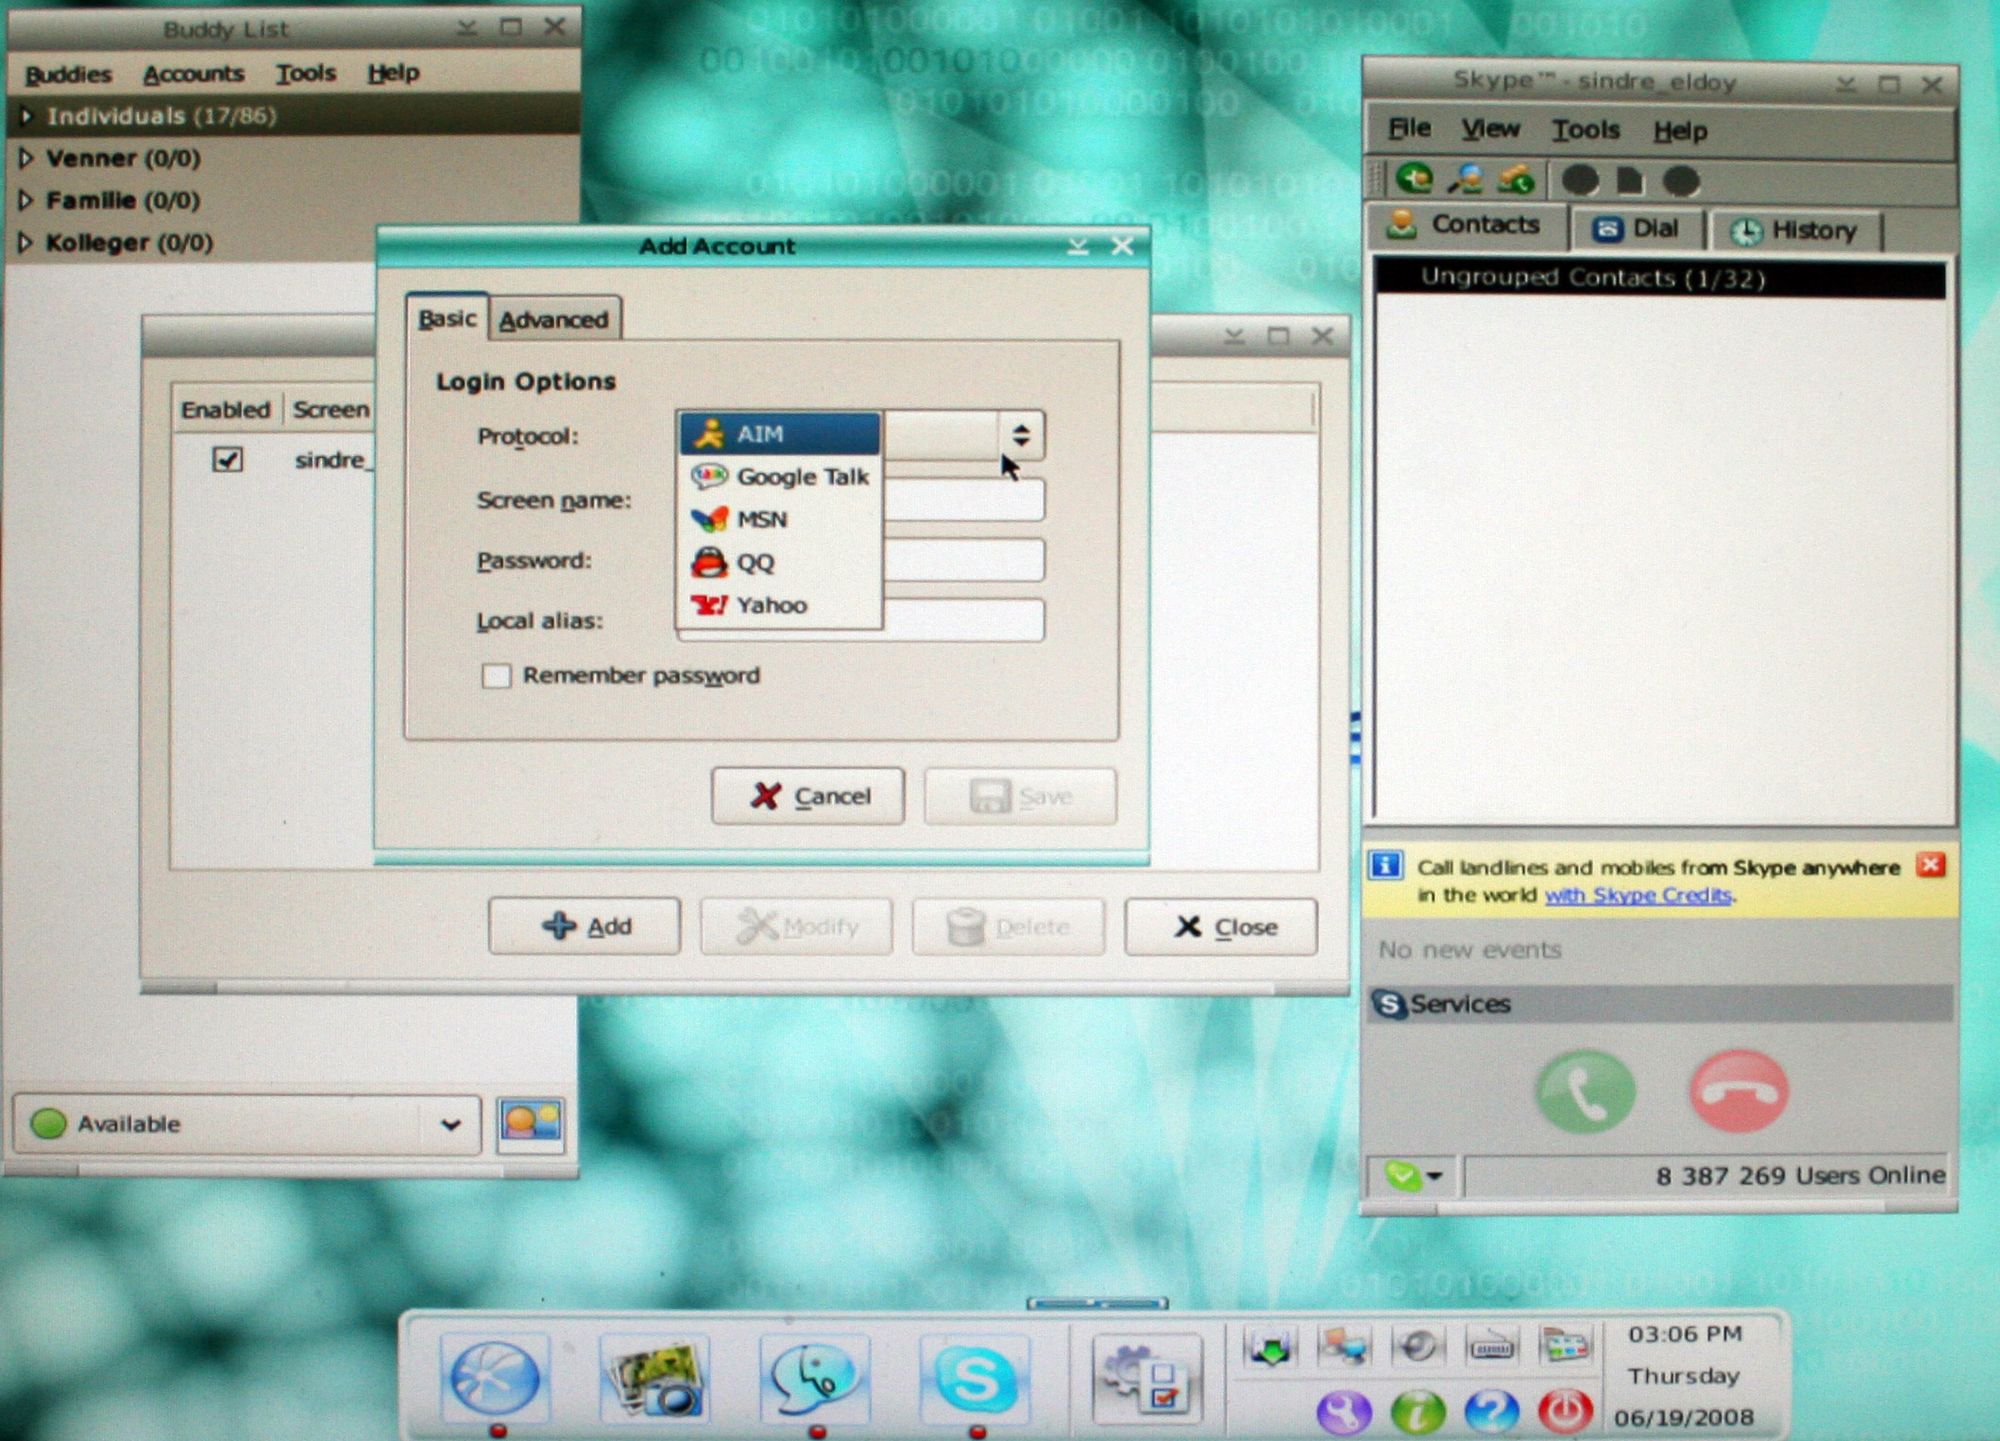Check the Remember password box
The height and width of the screenshot is (1441, 2000).
tap(496, 676)
